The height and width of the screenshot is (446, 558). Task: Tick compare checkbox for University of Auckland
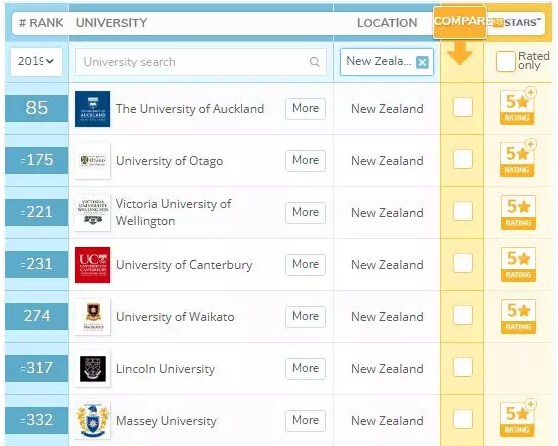[463, 107]
